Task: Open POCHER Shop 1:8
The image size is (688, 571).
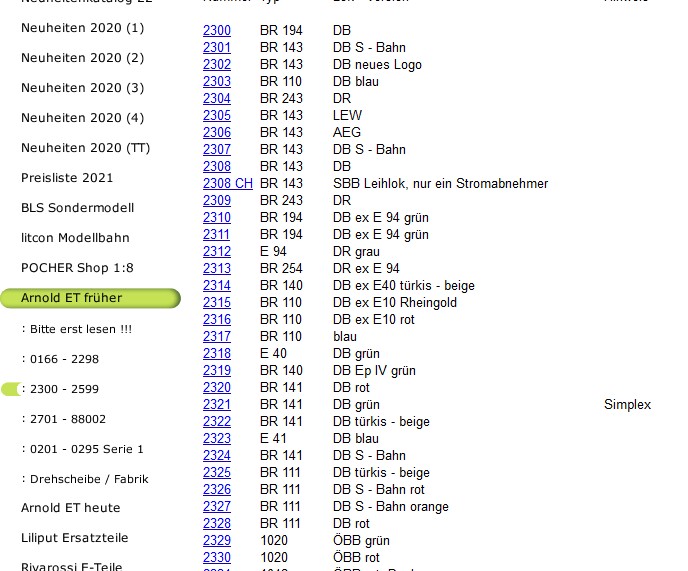Action: coord(77,268)
